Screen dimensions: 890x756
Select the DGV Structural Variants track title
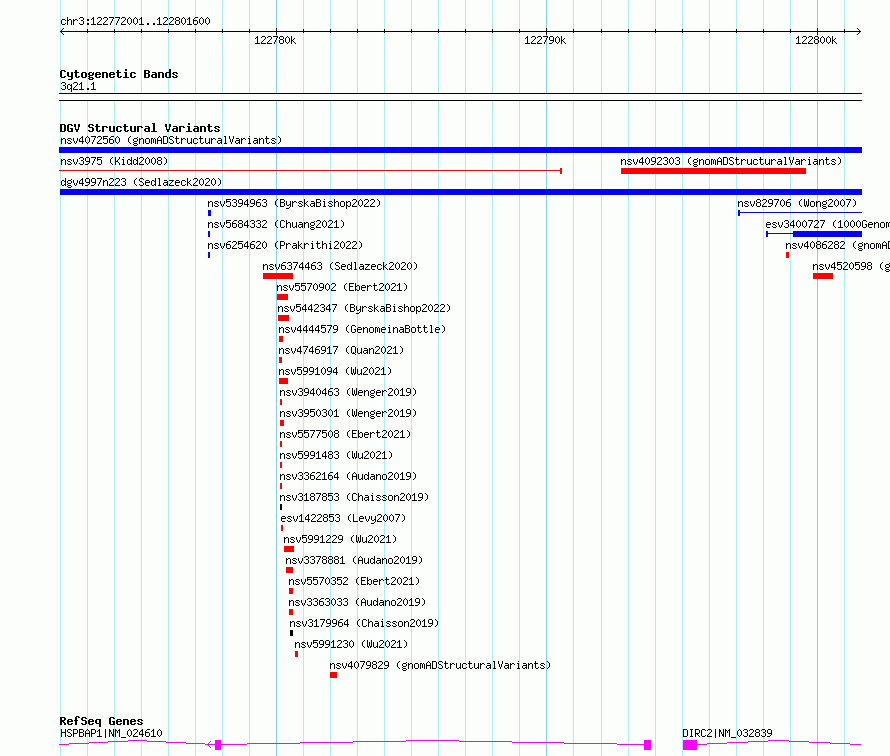click(x=140, y=128)
